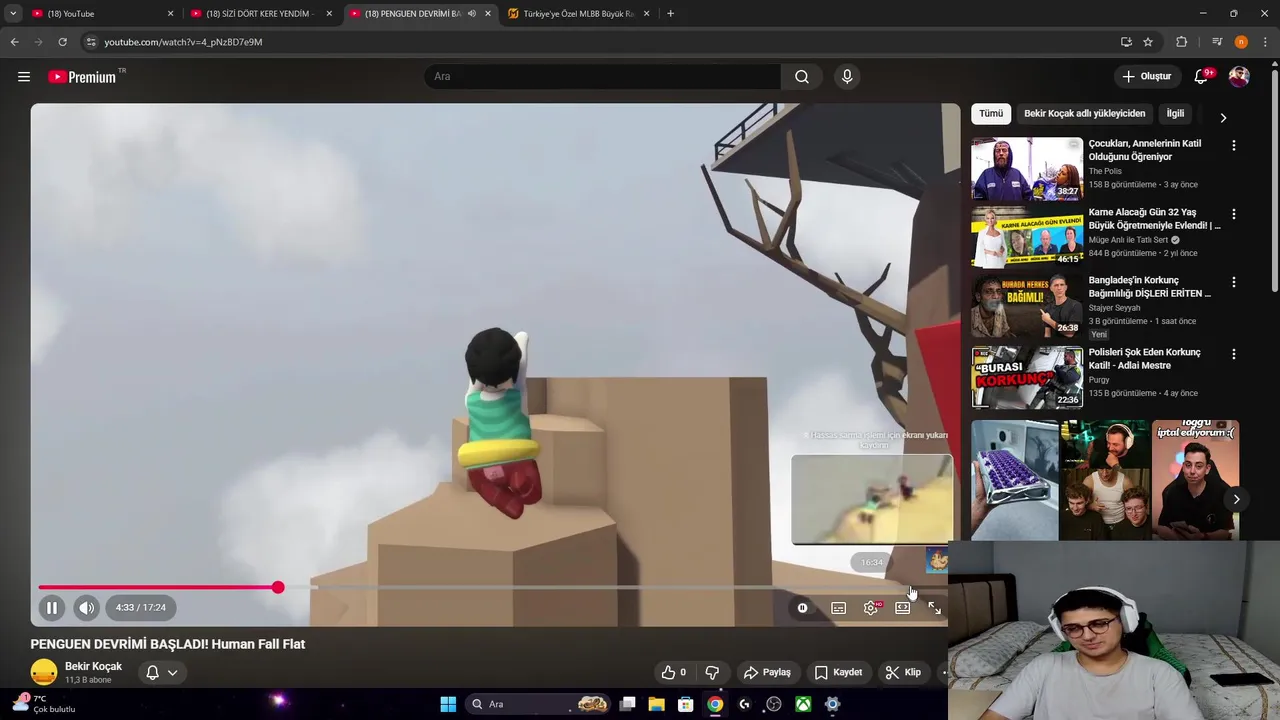Switch to 'Türkiye'ye Özel MLBB' tab

[578, 14]
